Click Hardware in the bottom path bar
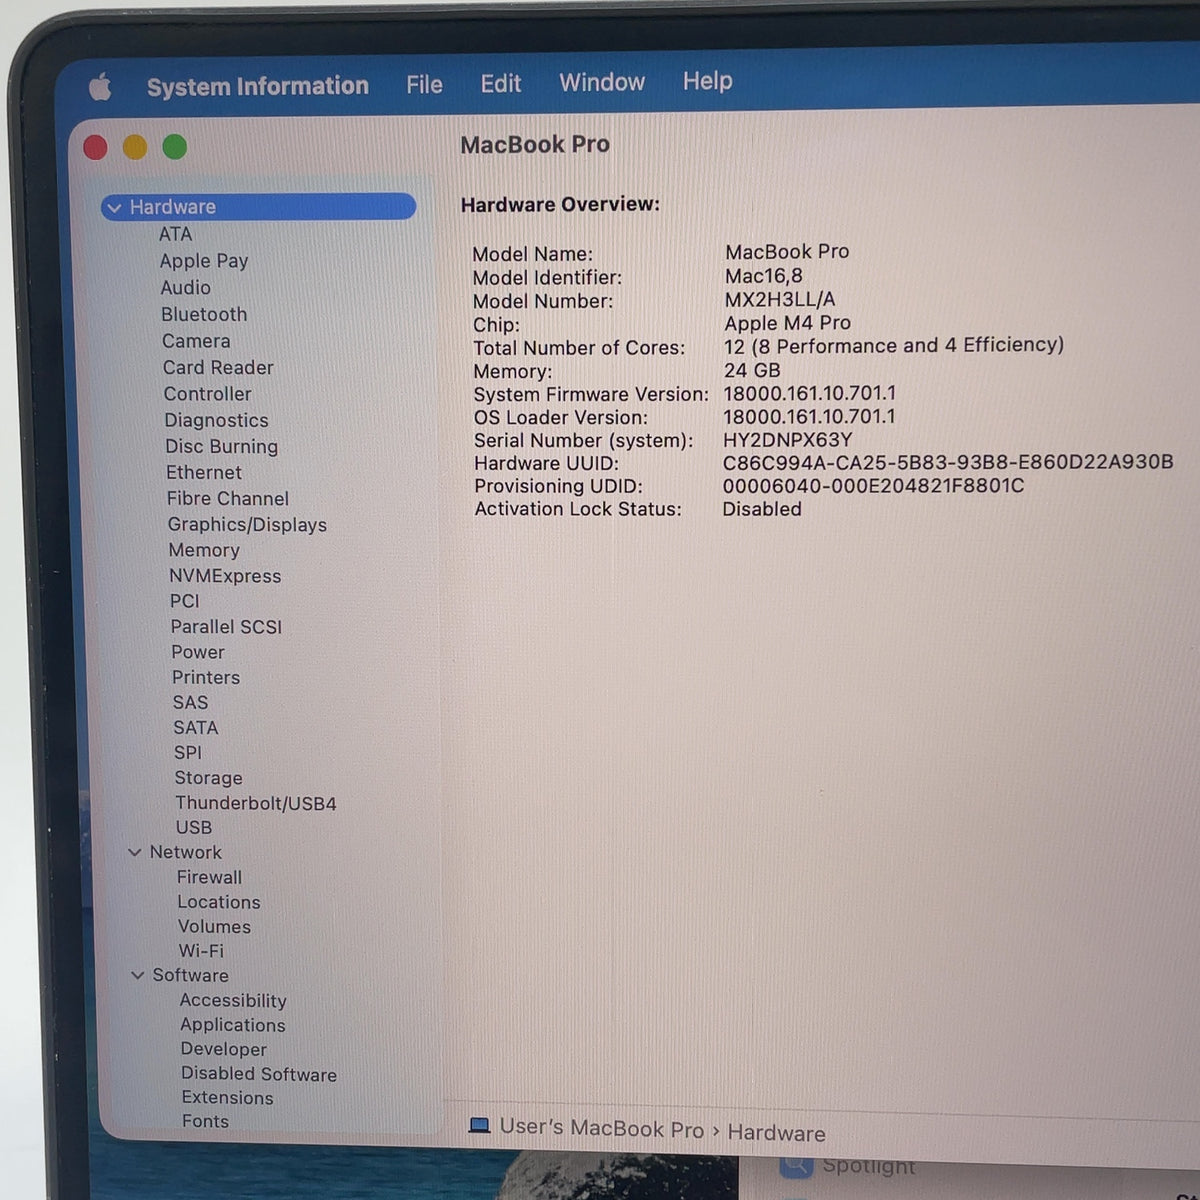The image size is (1200, 1200). [x=776, y=1133]
